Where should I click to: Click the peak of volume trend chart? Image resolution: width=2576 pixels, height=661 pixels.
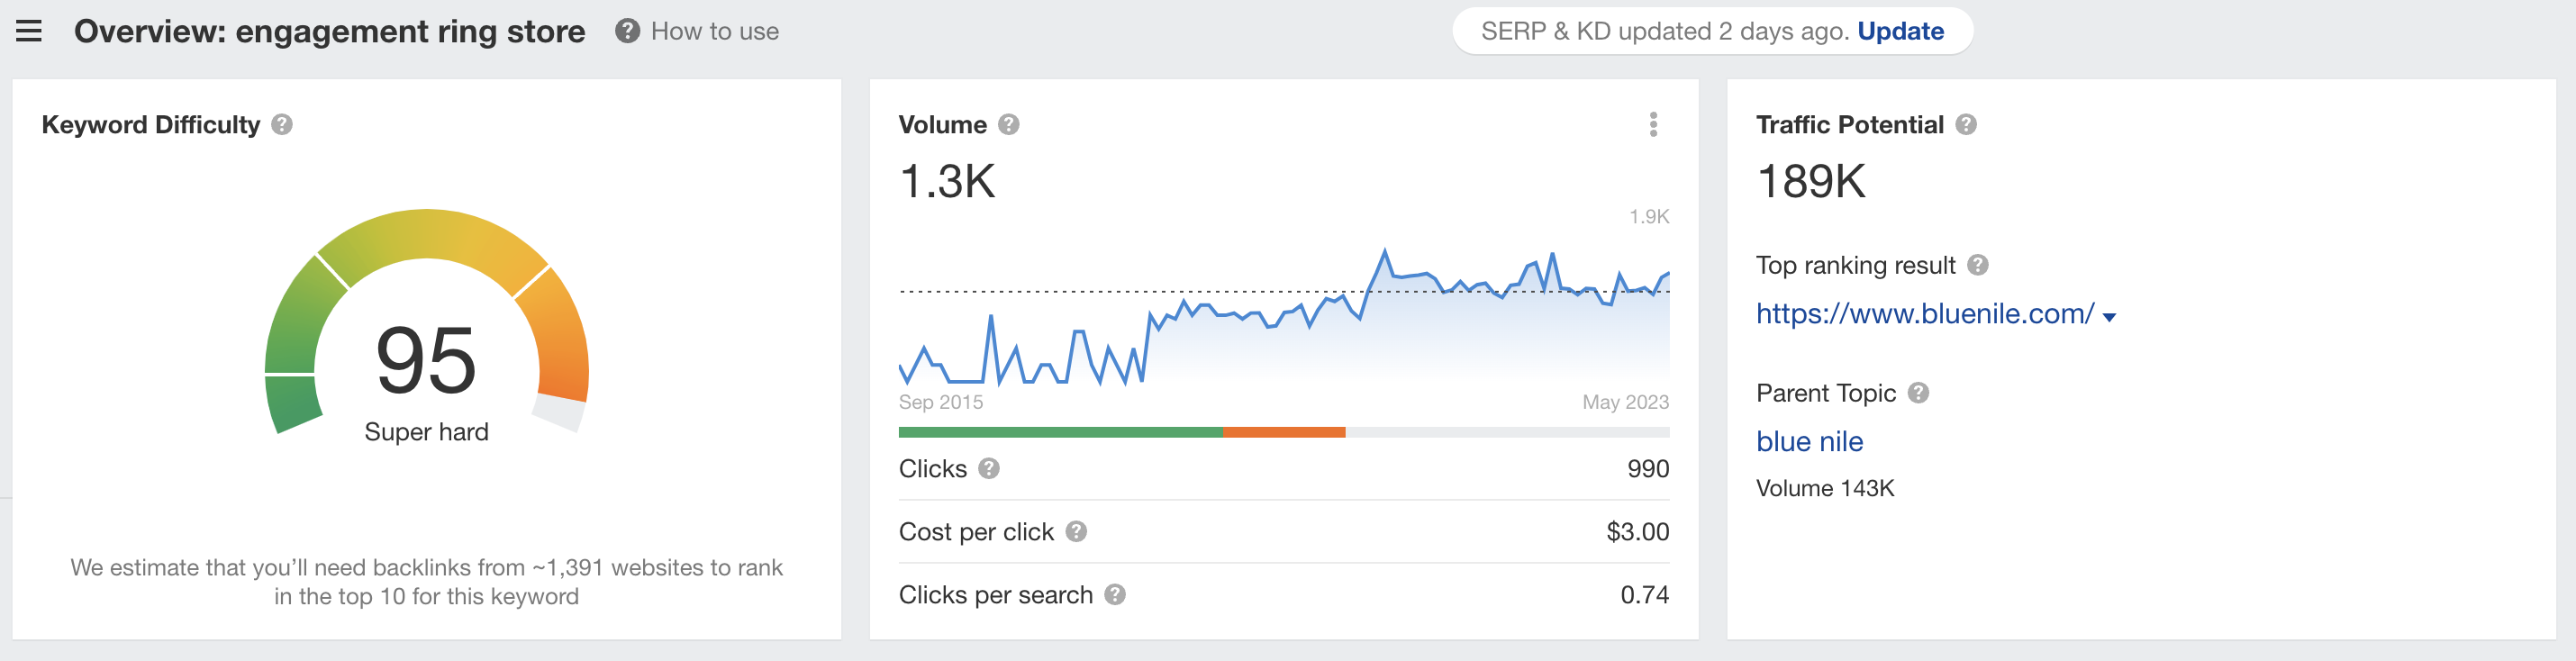tap(1385, 251)
